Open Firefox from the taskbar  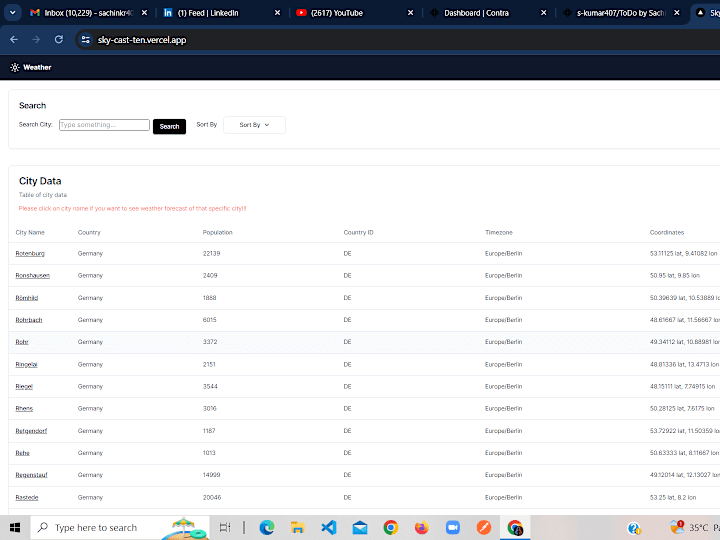tap(422, 528)
